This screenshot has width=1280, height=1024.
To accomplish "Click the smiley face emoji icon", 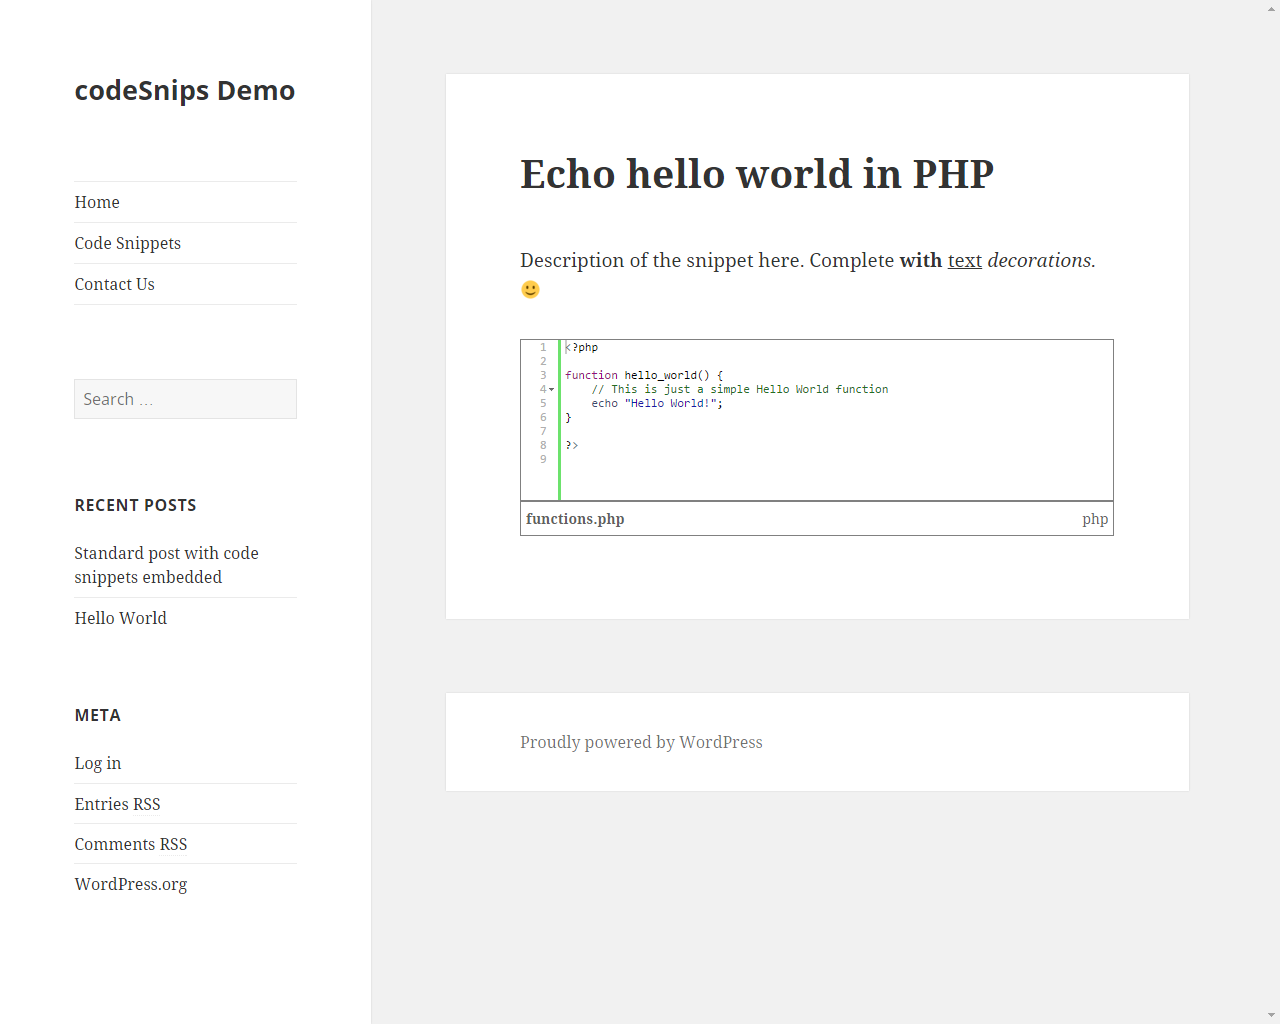I will pyautogui.click(x=530, y=289).
